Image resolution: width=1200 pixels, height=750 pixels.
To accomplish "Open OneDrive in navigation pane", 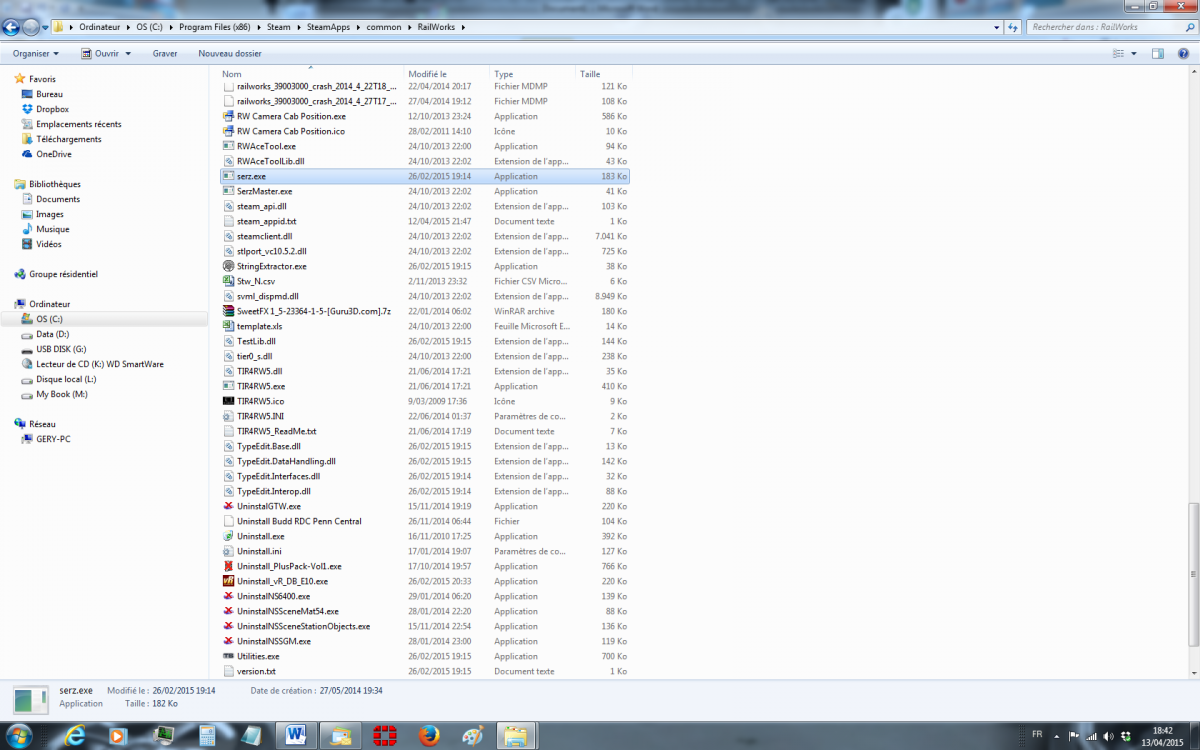I will click(54, 154).
